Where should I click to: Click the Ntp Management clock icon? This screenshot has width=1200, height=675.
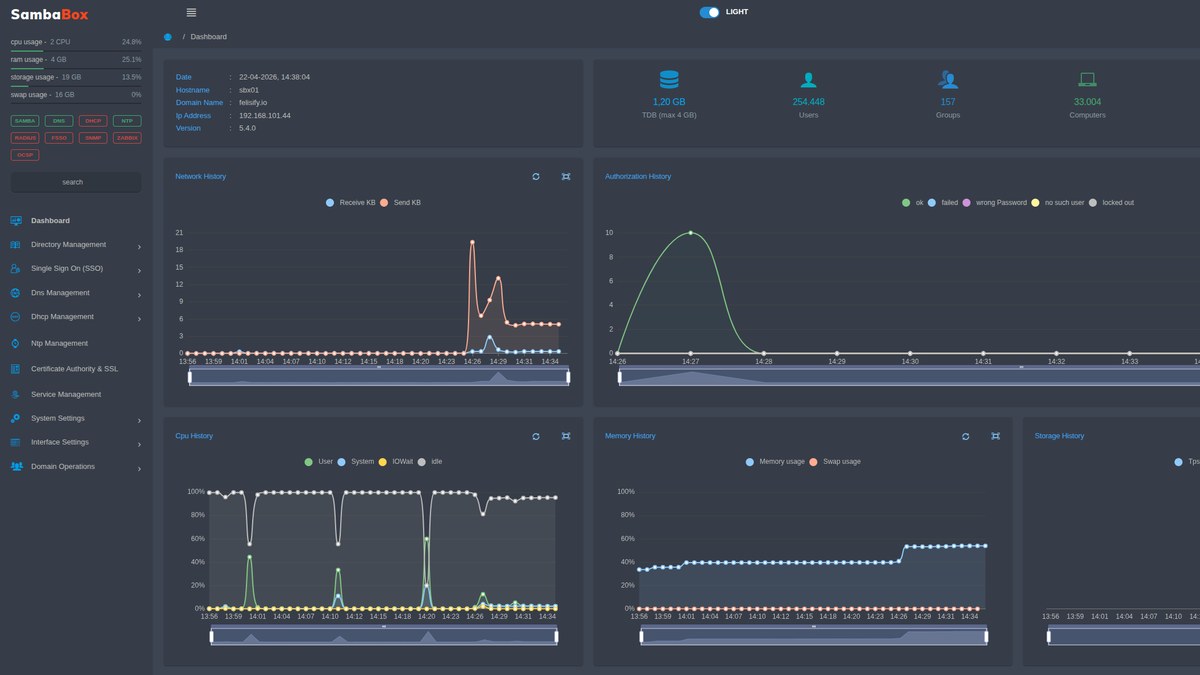tap(15, 343)
